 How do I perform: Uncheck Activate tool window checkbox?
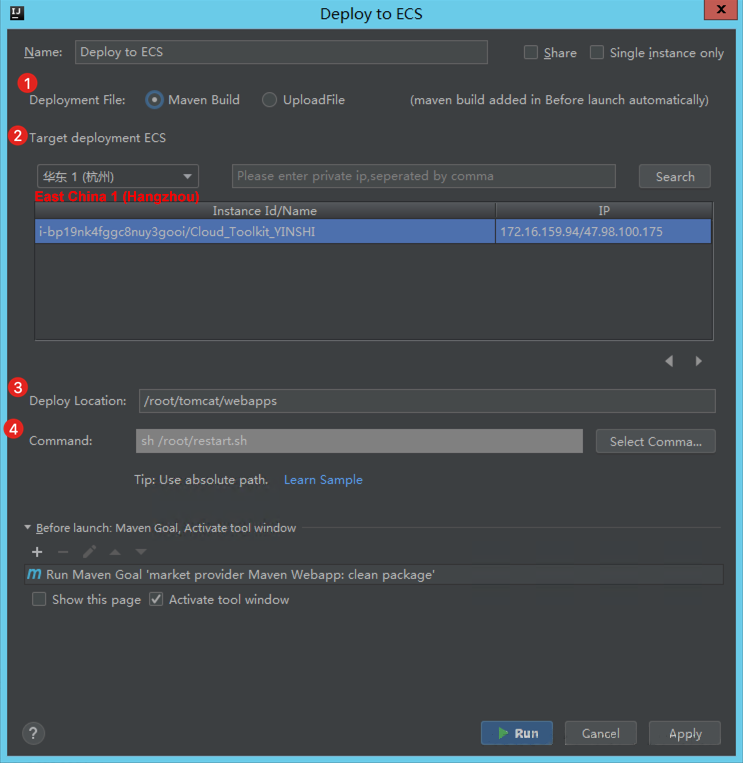[156, 599]
